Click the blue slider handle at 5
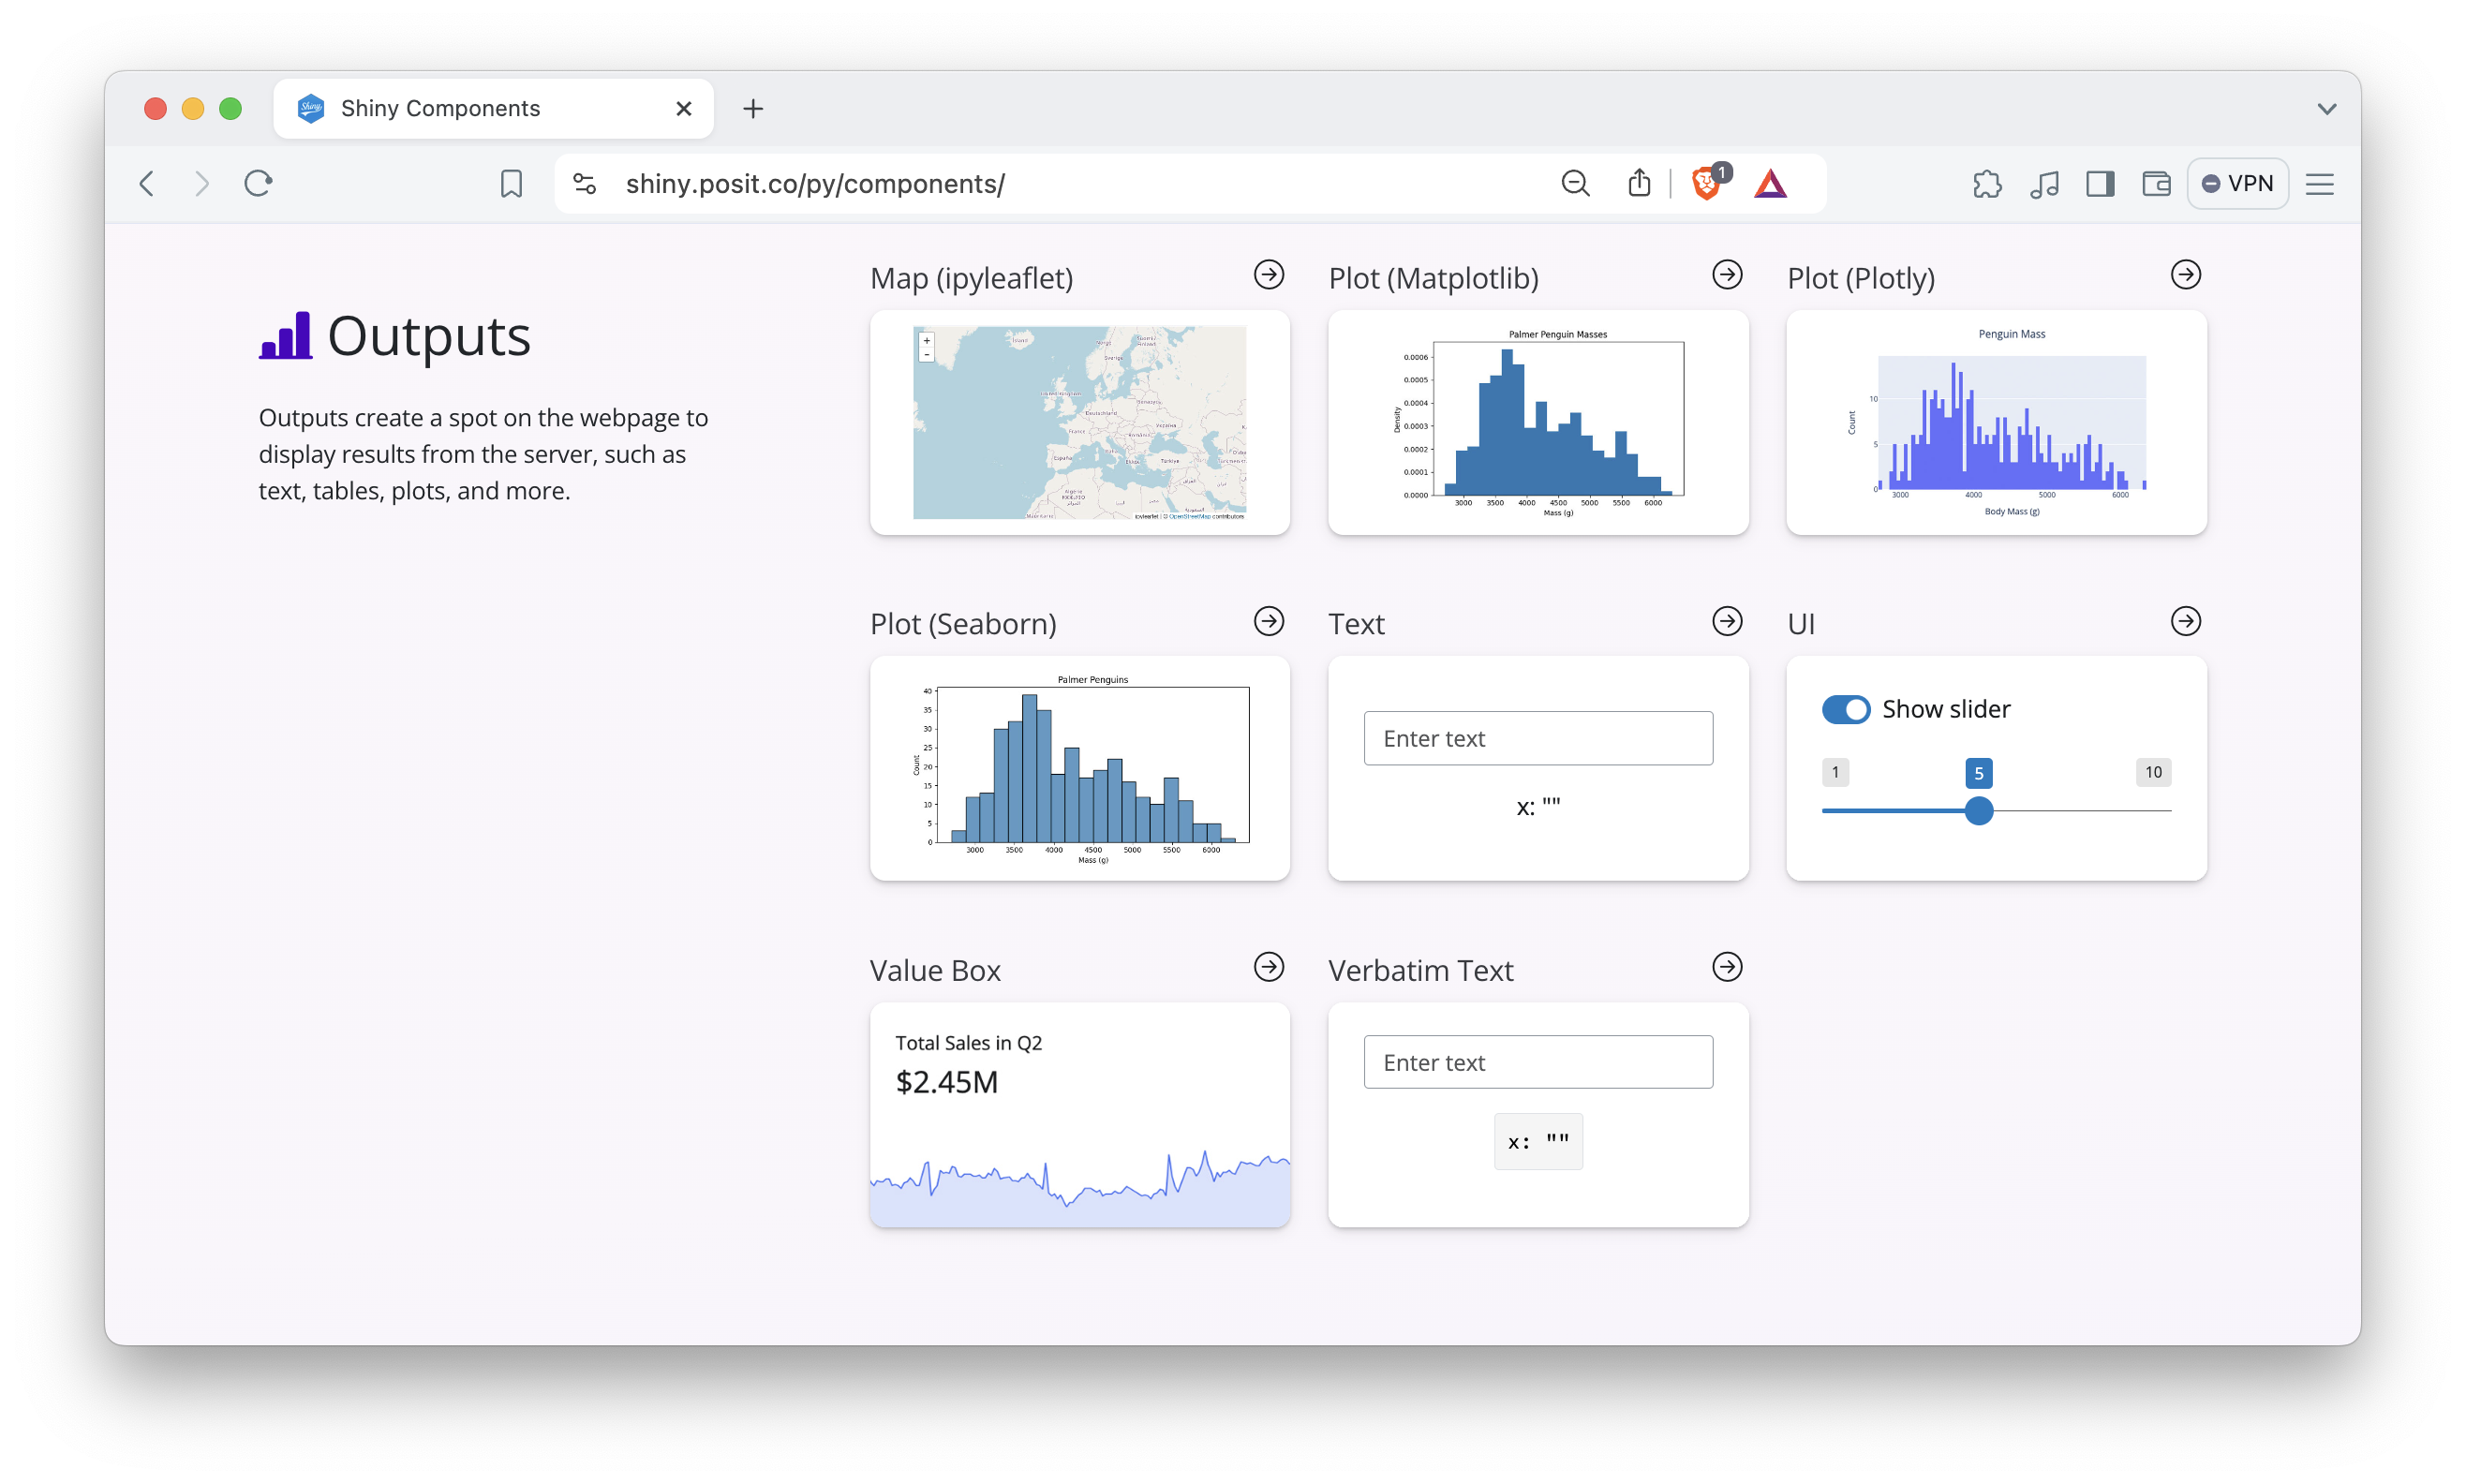Screen dimensions: 2466x1484 1978,811
